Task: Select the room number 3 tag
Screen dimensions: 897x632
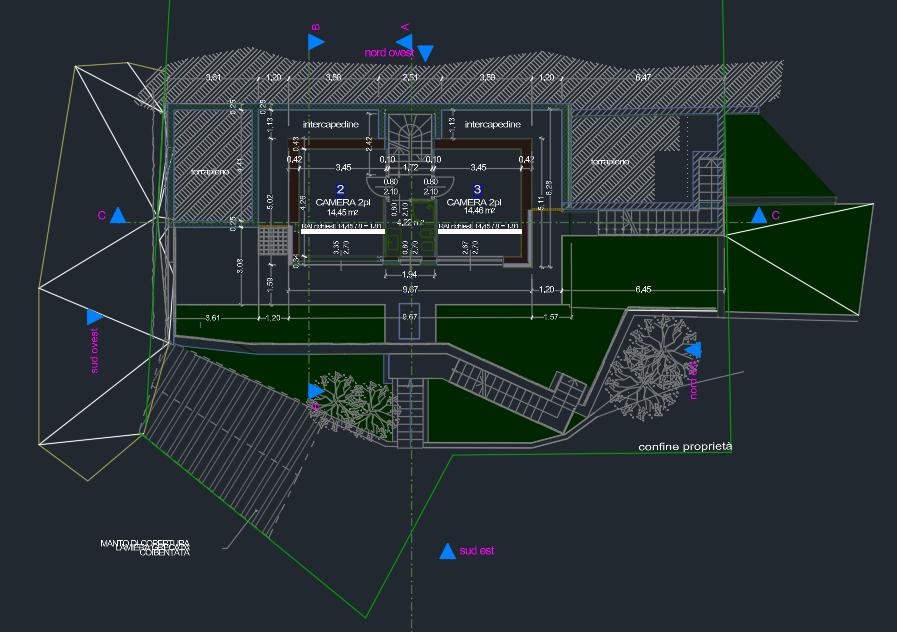Action: tap(477, 189)
